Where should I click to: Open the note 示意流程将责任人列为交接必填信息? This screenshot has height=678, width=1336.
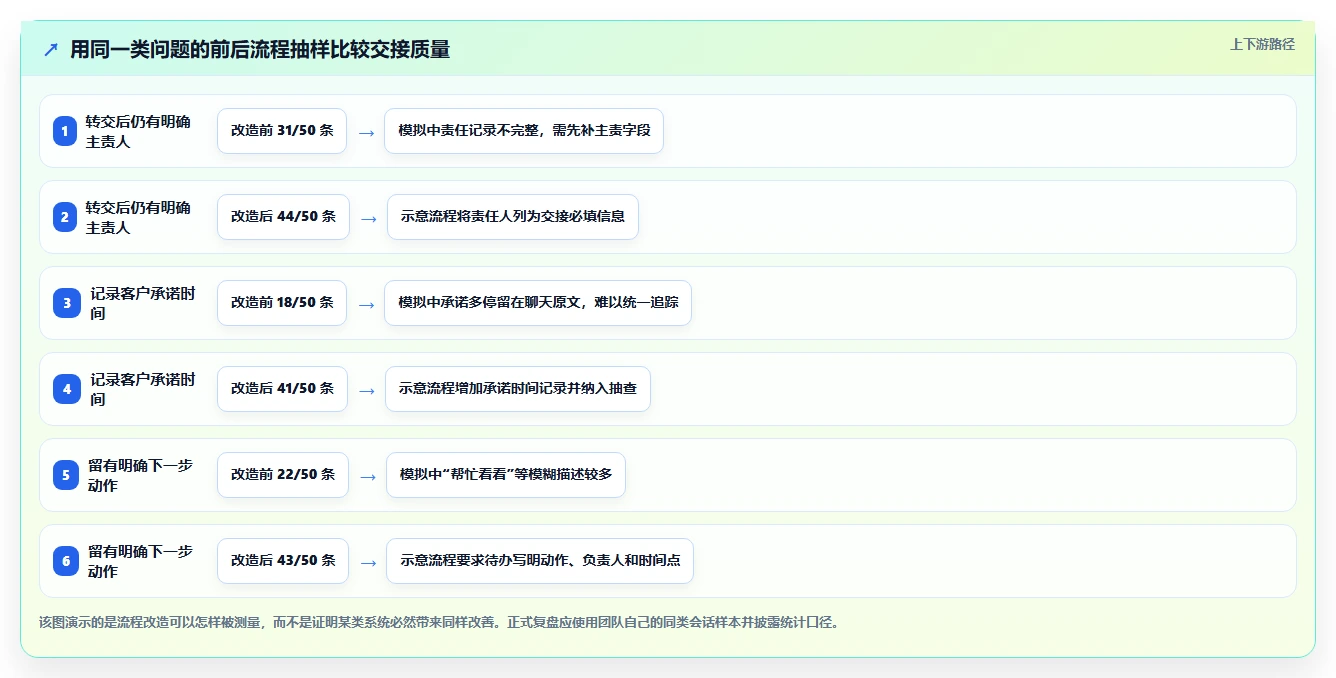[513, 217]
